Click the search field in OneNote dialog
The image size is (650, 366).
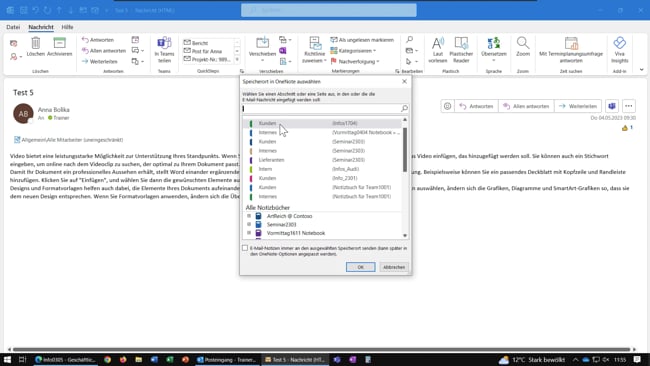pos(321,108)
